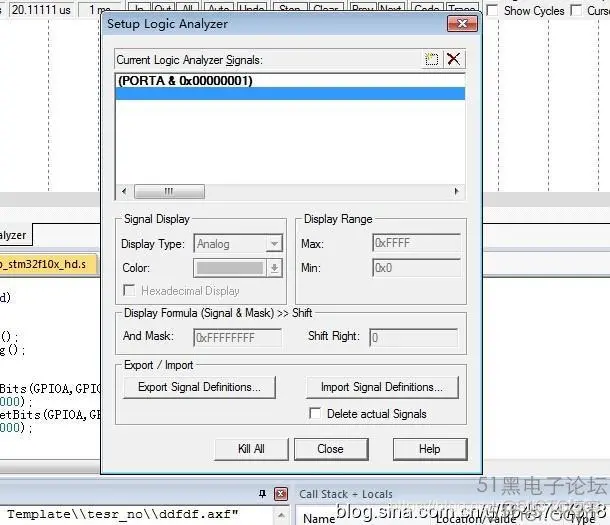Click the Trace toolbar button
Viewport: 610px width, 525px height.
461,10
